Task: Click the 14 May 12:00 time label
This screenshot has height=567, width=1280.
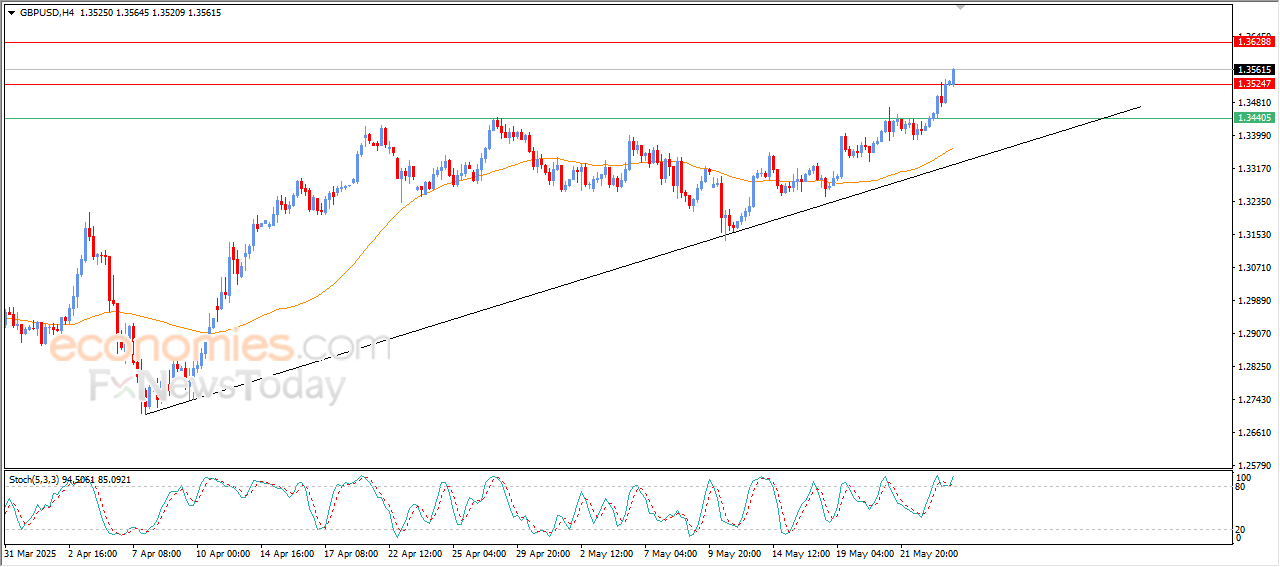Action: coord(799,553)
